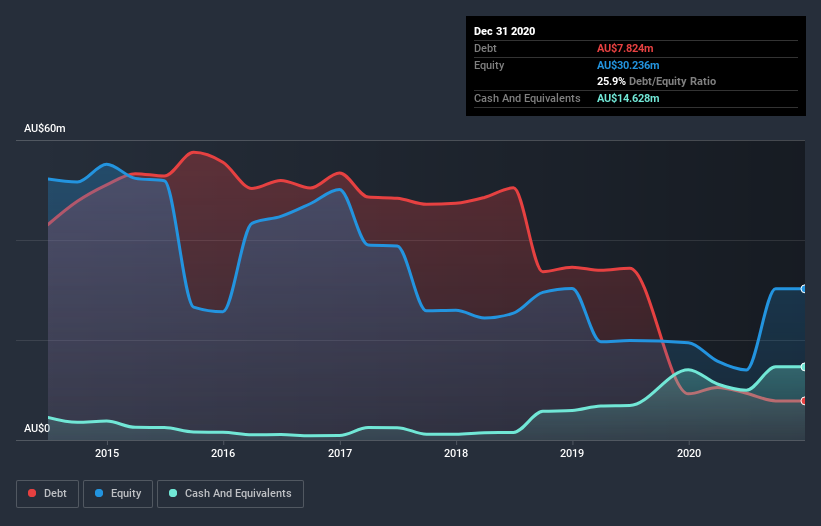Toggle the Cash And Equivalents legend button
Screen dimensions: 821x526
click(x=230, y=494)
